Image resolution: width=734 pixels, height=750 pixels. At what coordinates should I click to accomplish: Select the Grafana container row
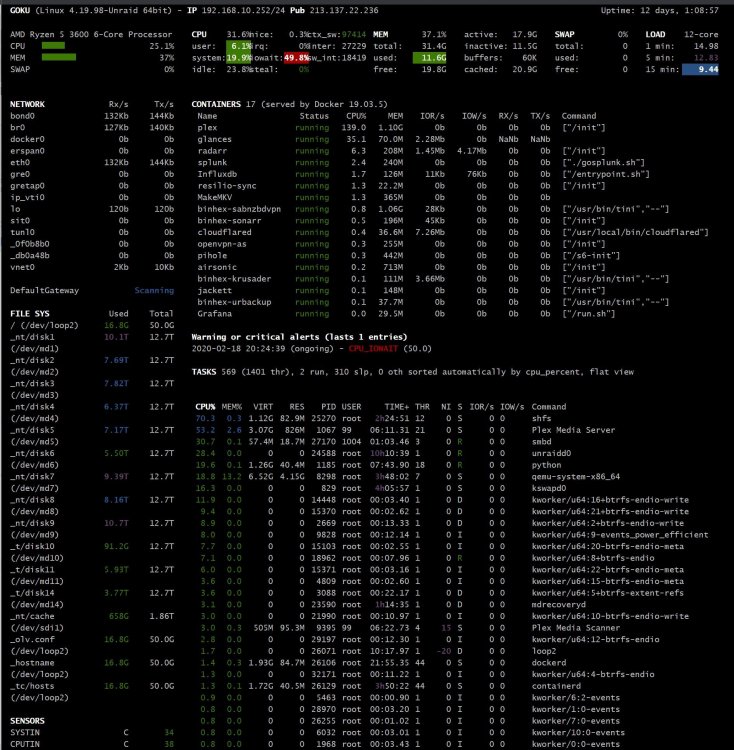[x=406, y=314]
